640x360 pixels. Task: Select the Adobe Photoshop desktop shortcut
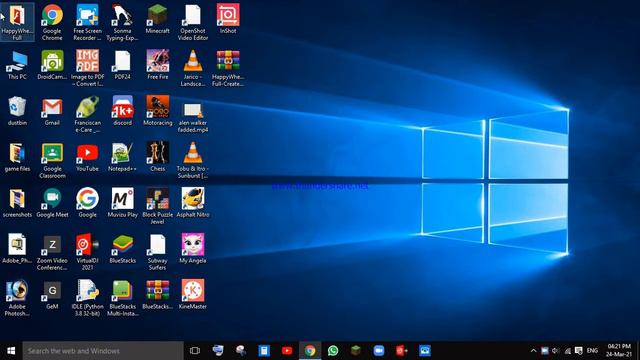point(17,298)
